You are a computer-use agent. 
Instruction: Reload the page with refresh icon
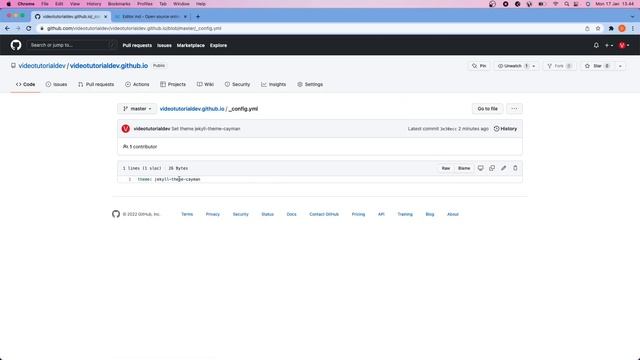[29, 29]
